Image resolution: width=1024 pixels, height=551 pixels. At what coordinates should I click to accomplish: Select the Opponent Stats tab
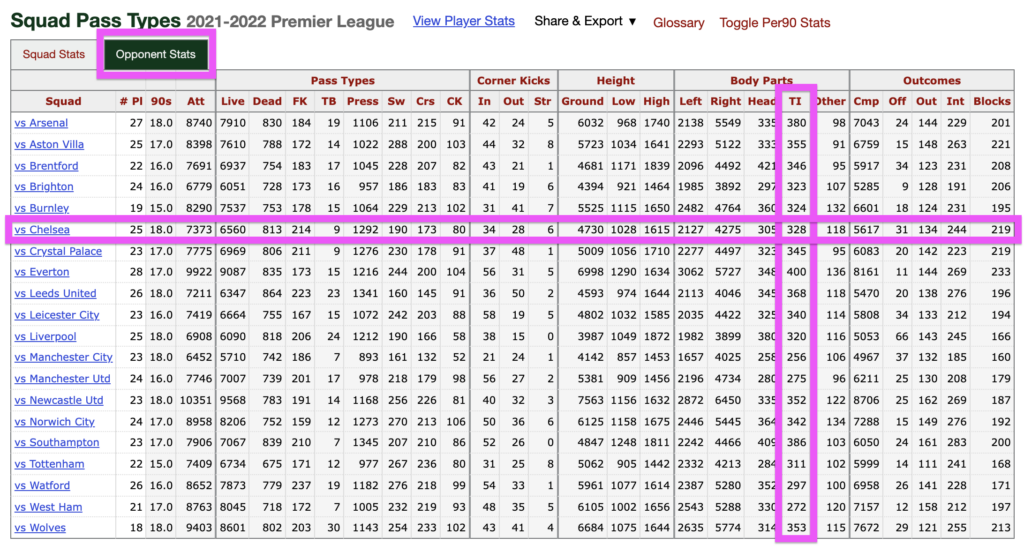155,54
